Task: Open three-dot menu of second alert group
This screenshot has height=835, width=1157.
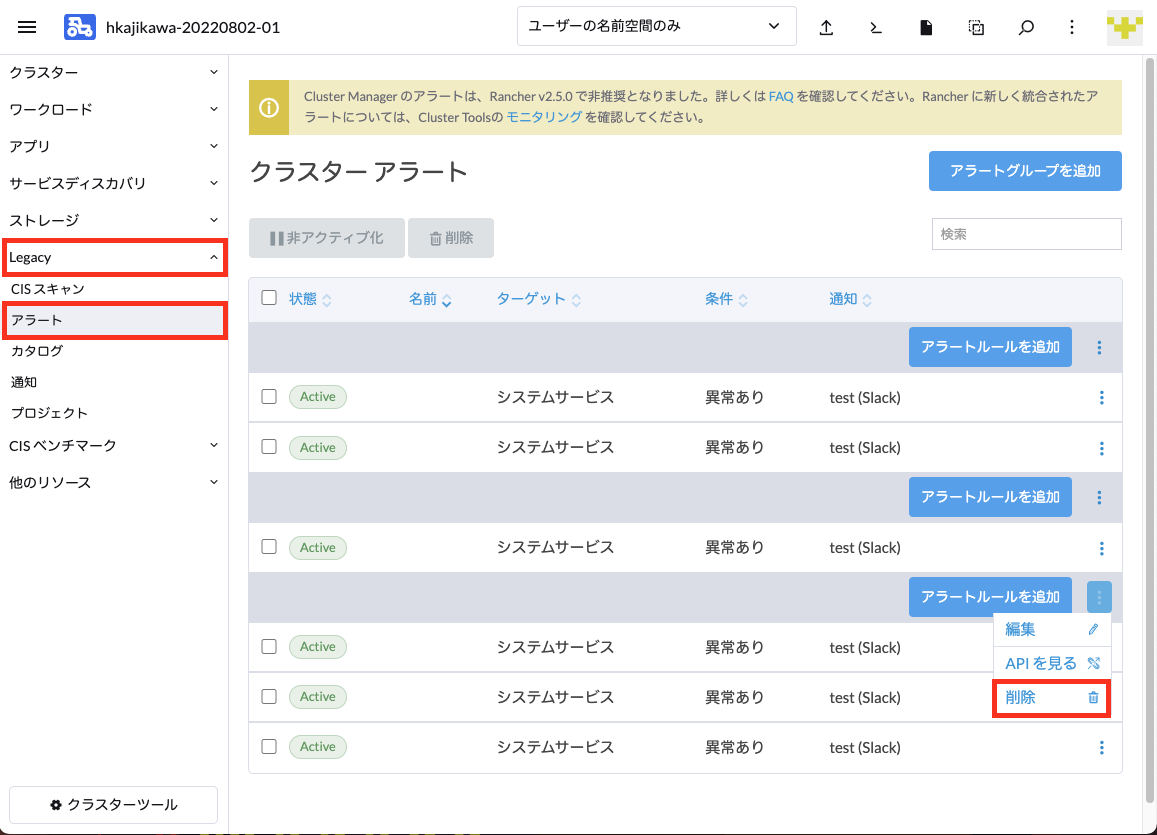Action: [1099, 498]
